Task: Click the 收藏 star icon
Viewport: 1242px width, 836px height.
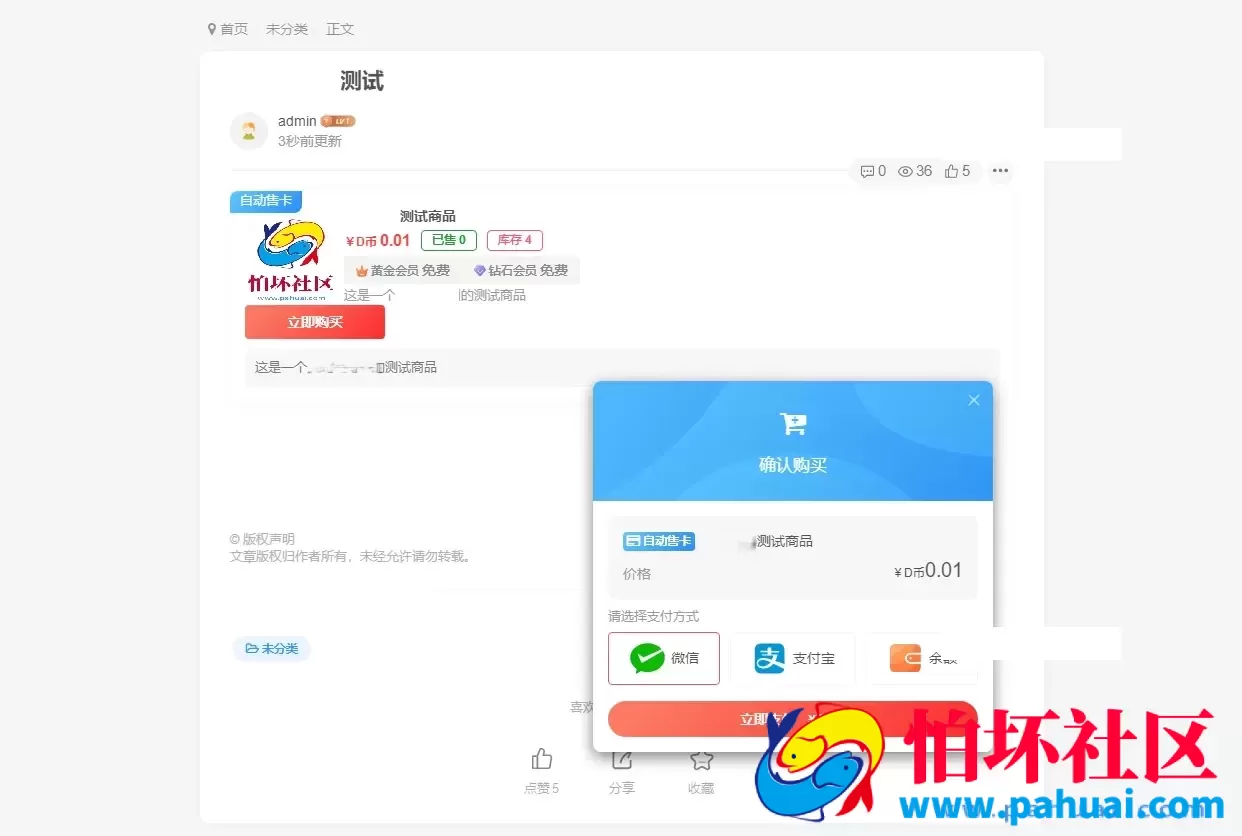Action: [702, 759]
